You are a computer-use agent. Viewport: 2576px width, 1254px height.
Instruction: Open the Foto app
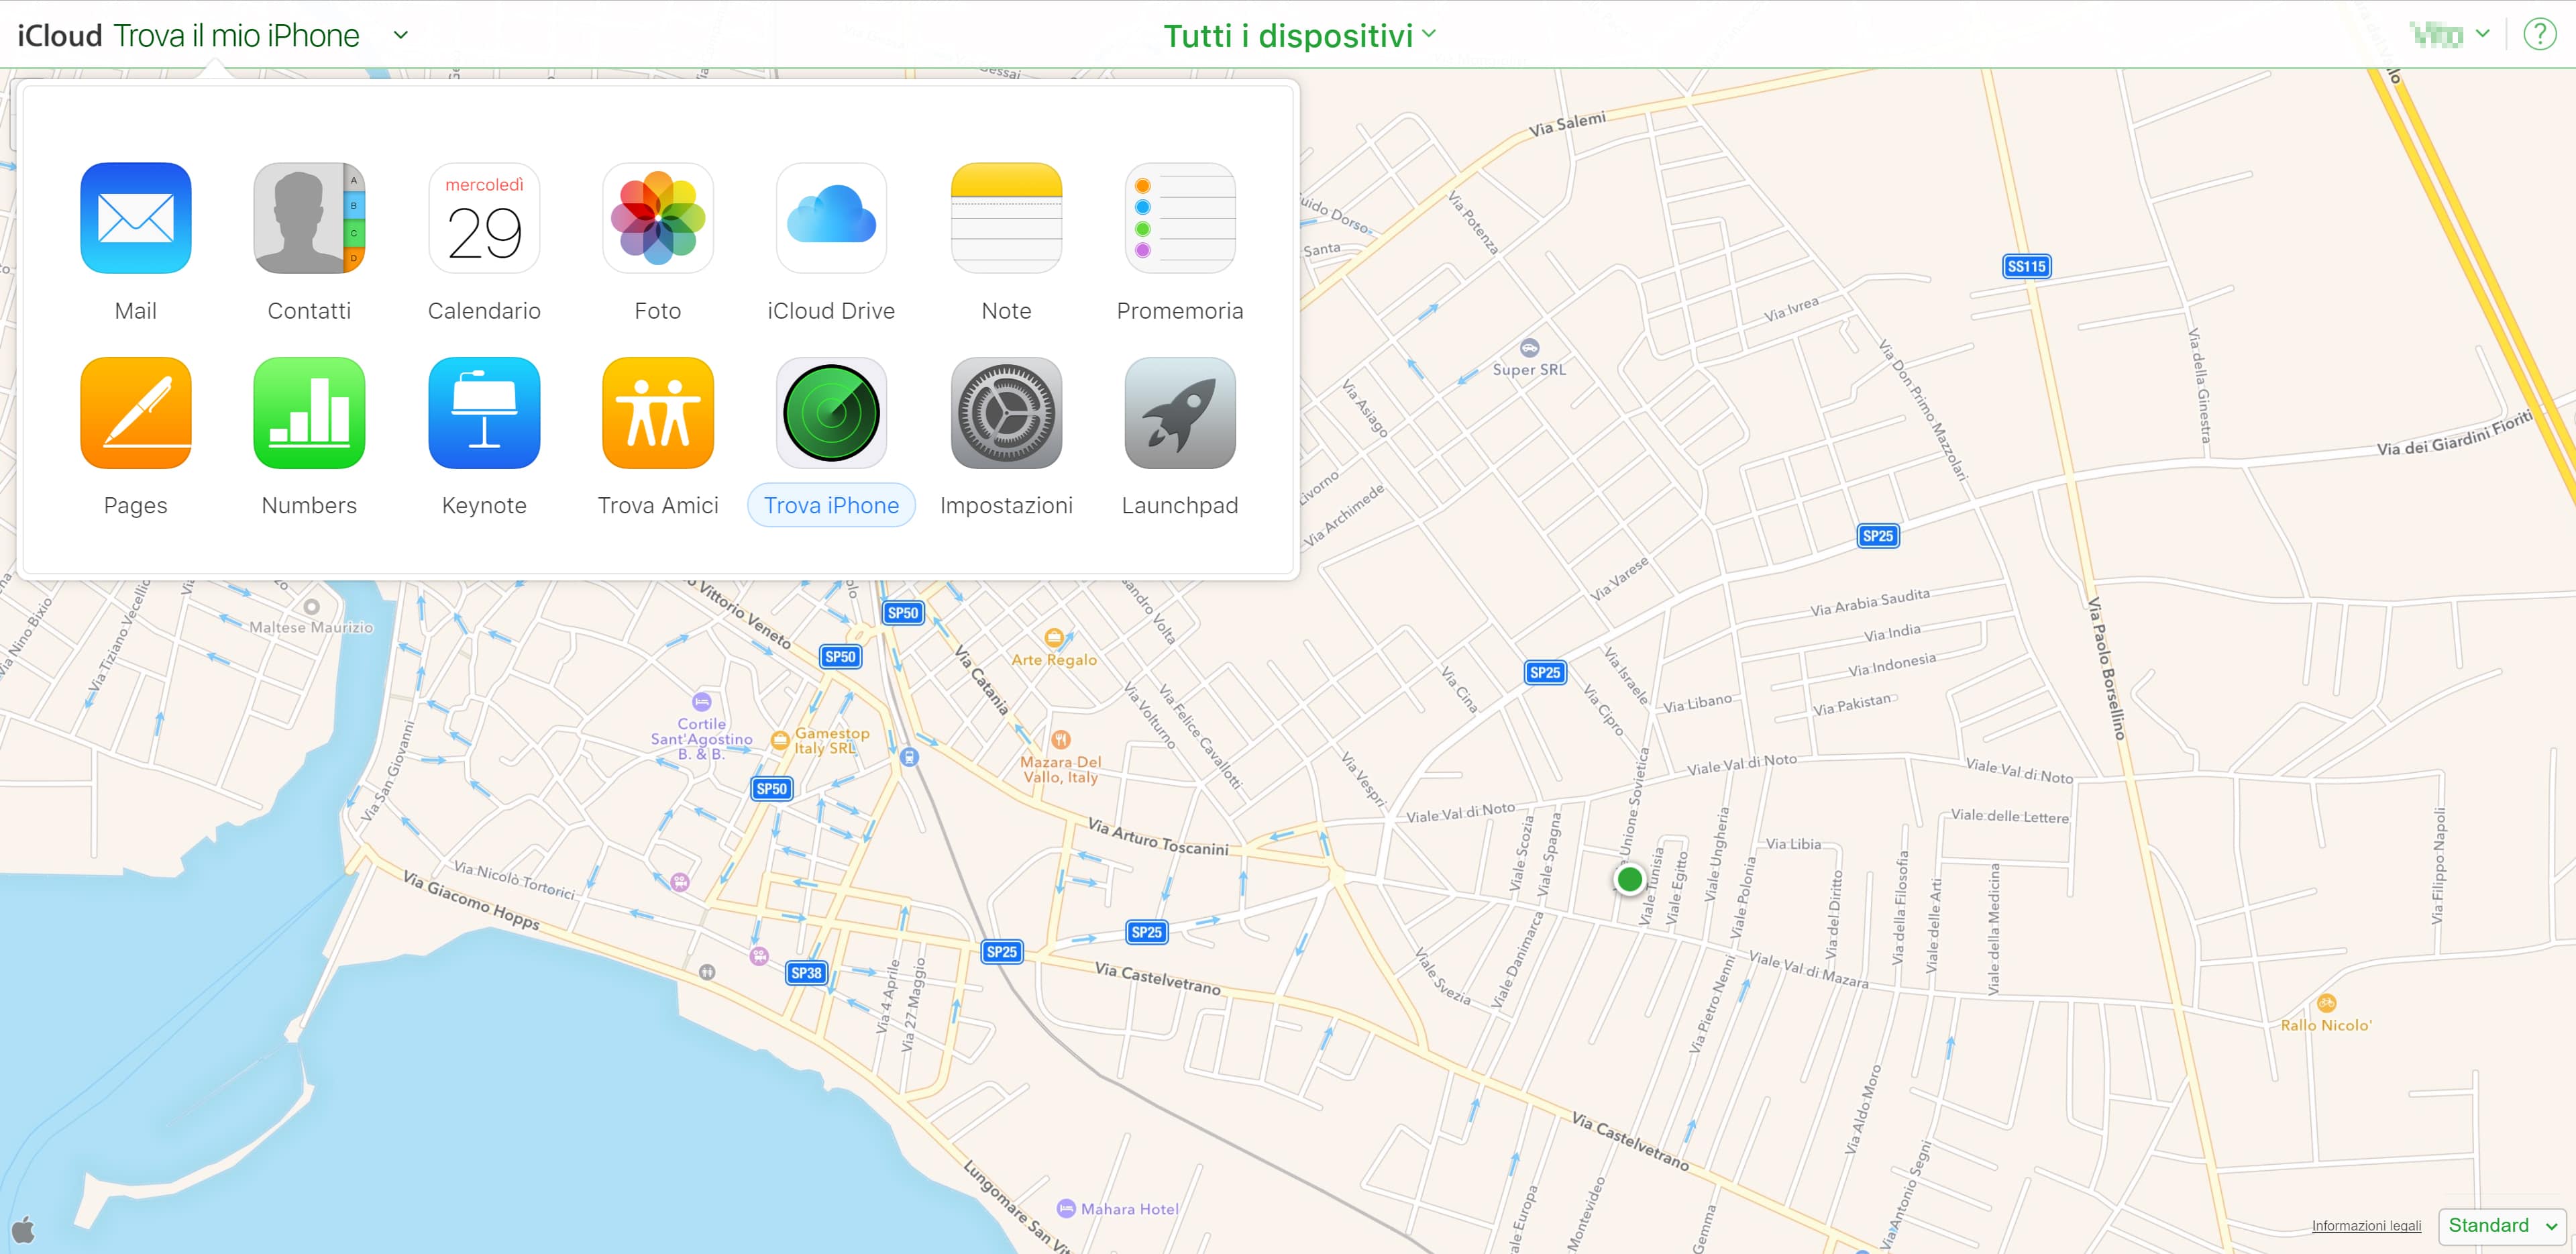pyautogui.click(x=657, y=218)
